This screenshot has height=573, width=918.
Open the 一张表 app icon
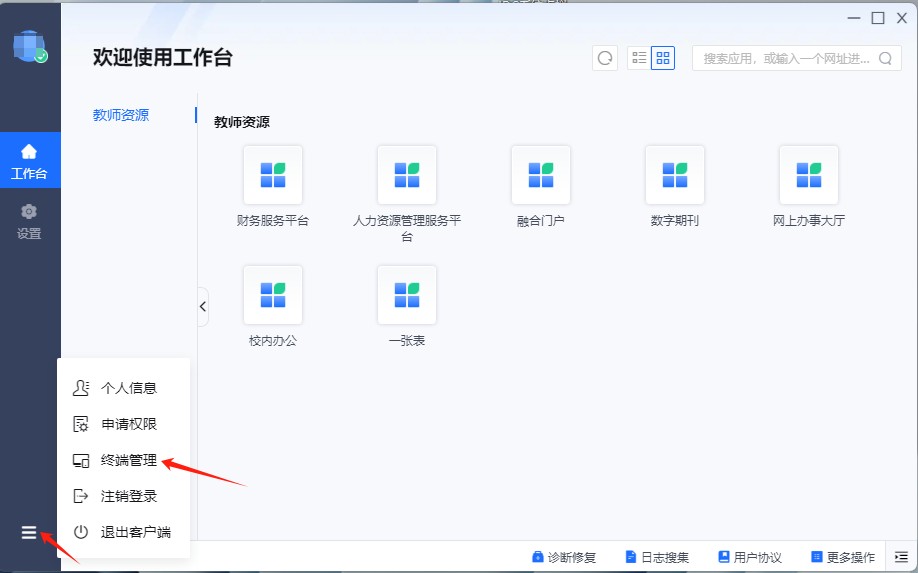[406, 295]
